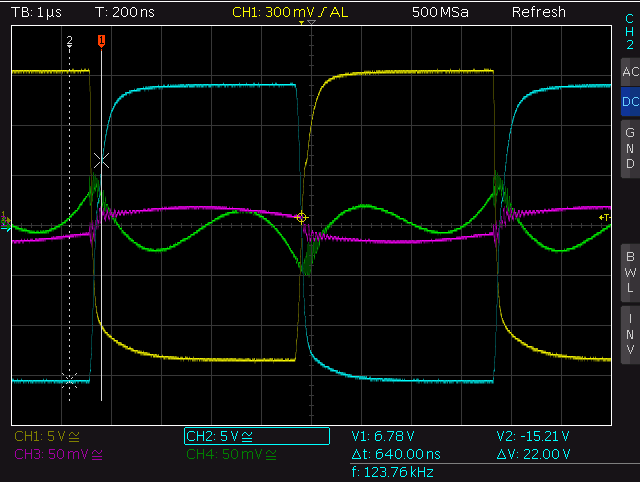Select AC coupling for CH2

(x=630, y=72)
